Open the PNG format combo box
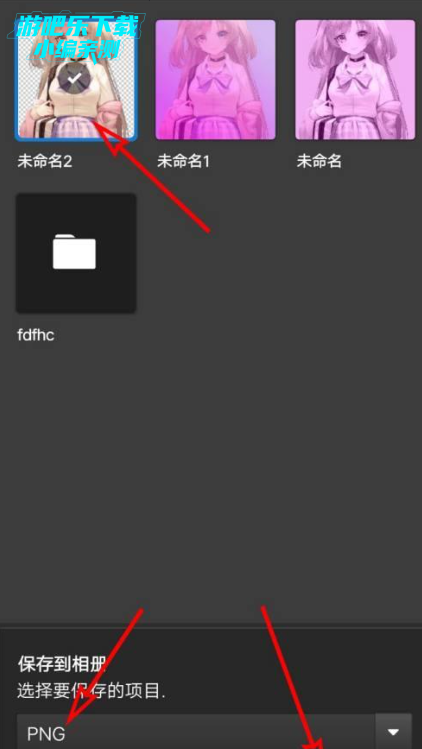 [196, 731]
